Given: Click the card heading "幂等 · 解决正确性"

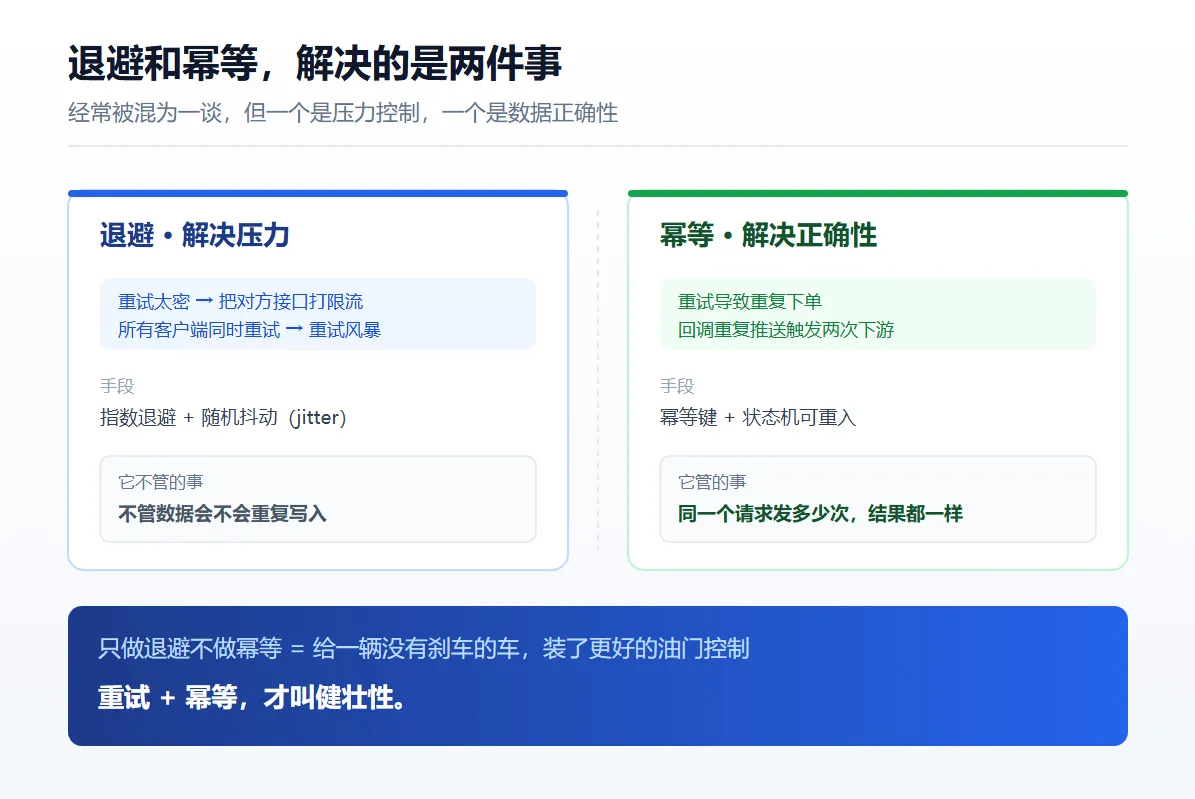Looking at the screenshot, I should pyautogui.click(x=768, y=235).
